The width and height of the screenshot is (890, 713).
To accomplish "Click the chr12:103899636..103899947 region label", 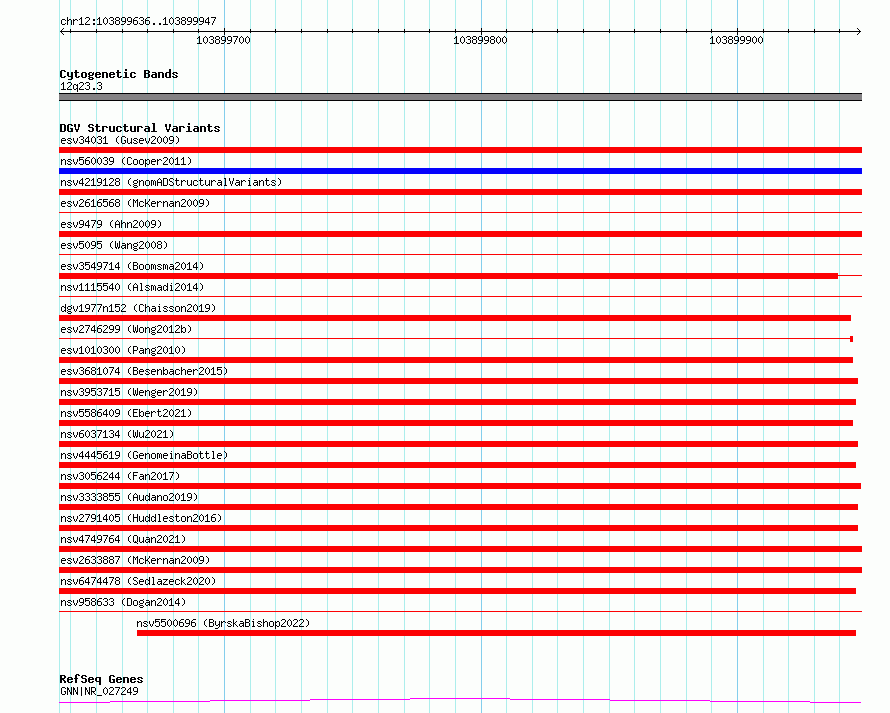I will (x=138, y=21).
